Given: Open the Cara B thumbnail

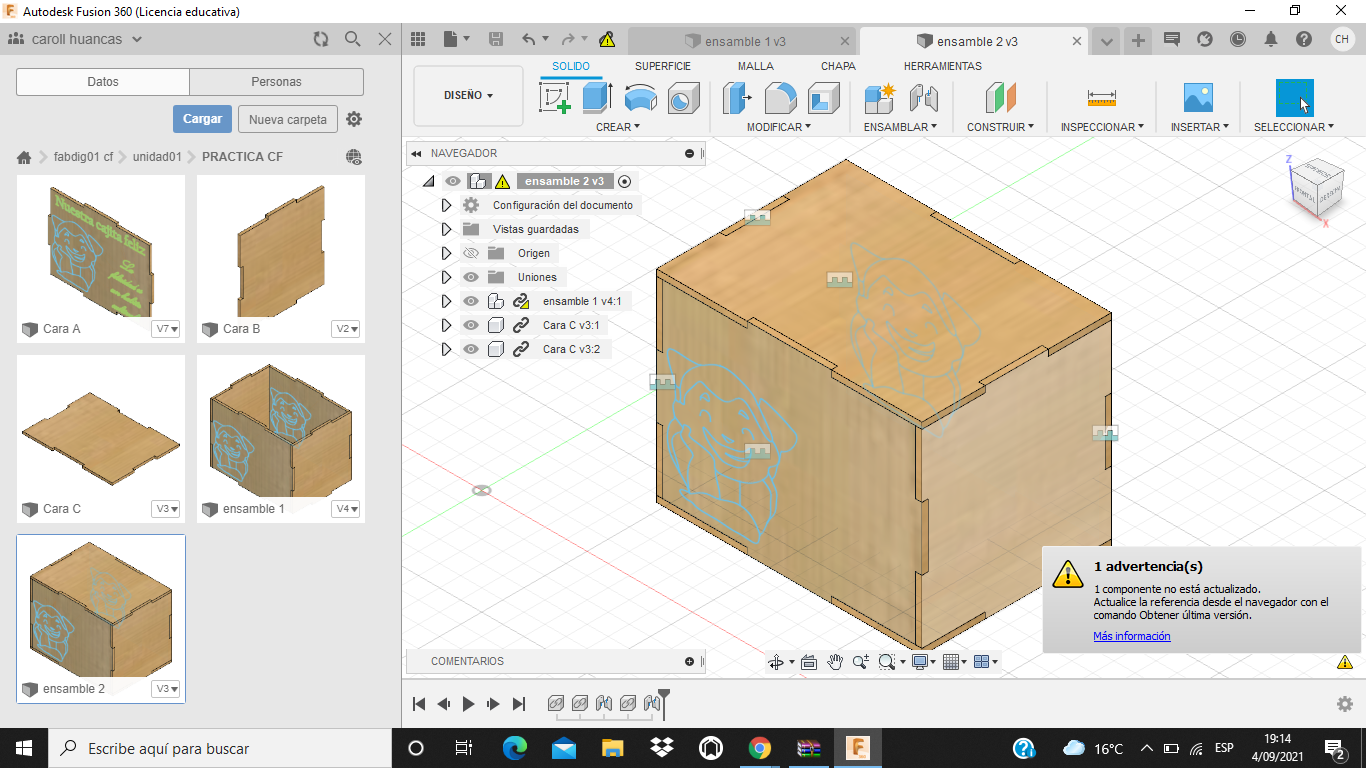Looking at the screenshot, I should pyautogui.click(x=281, y=248).
